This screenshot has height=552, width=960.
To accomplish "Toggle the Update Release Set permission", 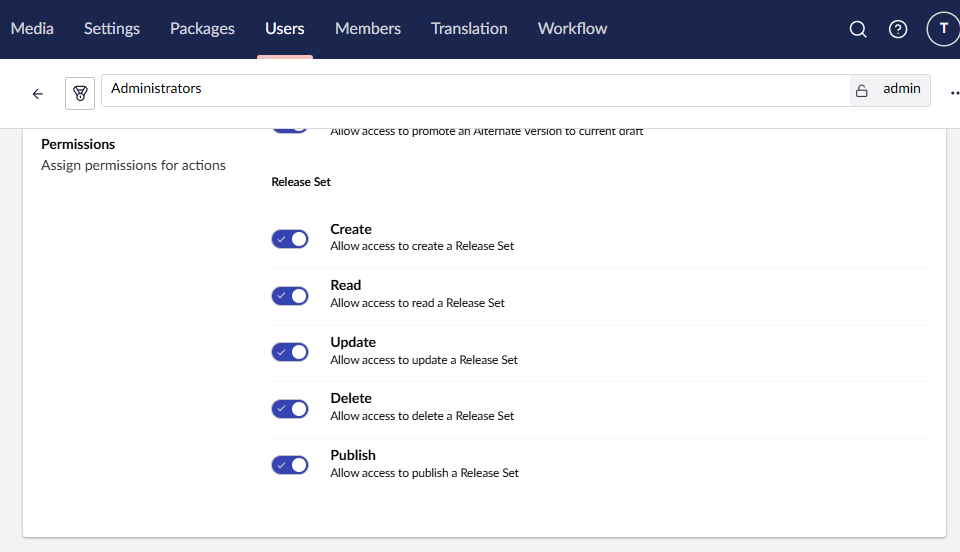I will point(290,352).
